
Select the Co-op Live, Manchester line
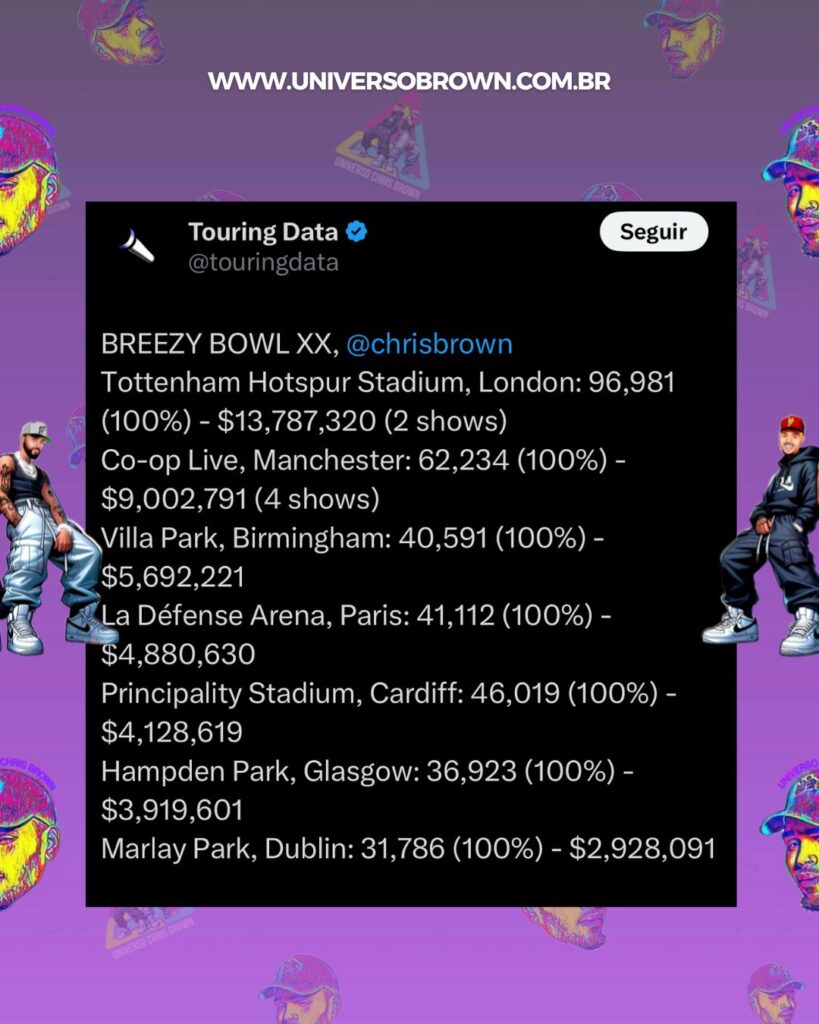click(x=363, y=479)
